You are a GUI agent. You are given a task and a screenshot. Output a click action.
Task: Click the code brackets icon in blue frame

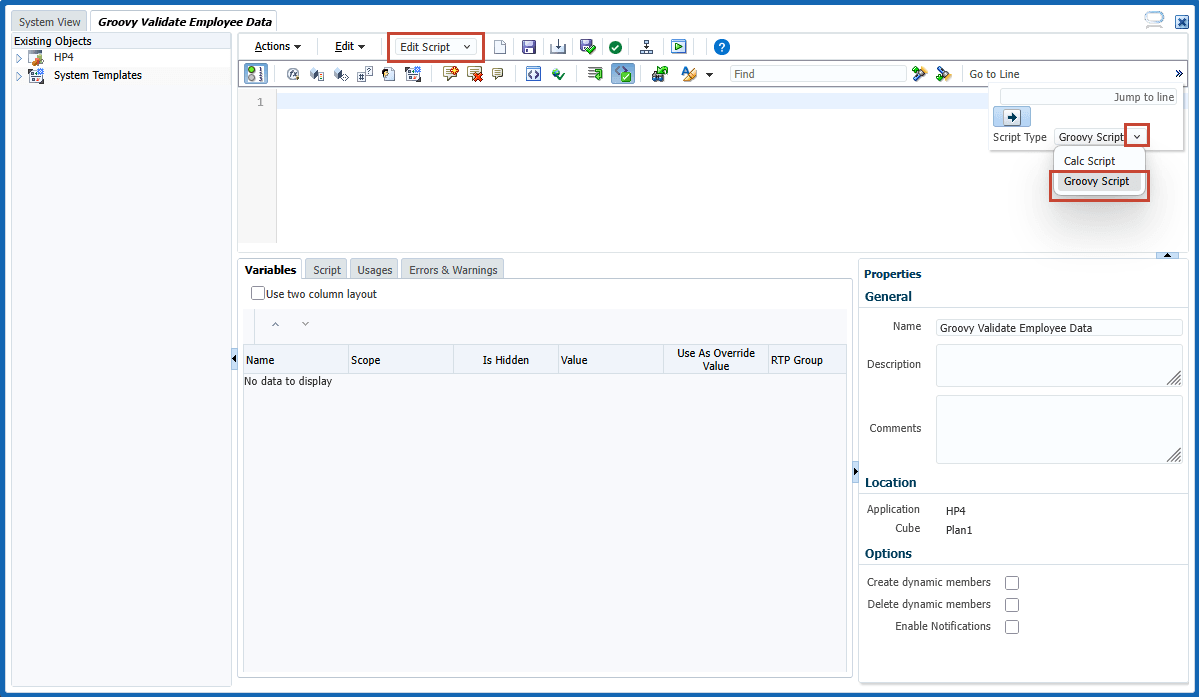point(534,74)
